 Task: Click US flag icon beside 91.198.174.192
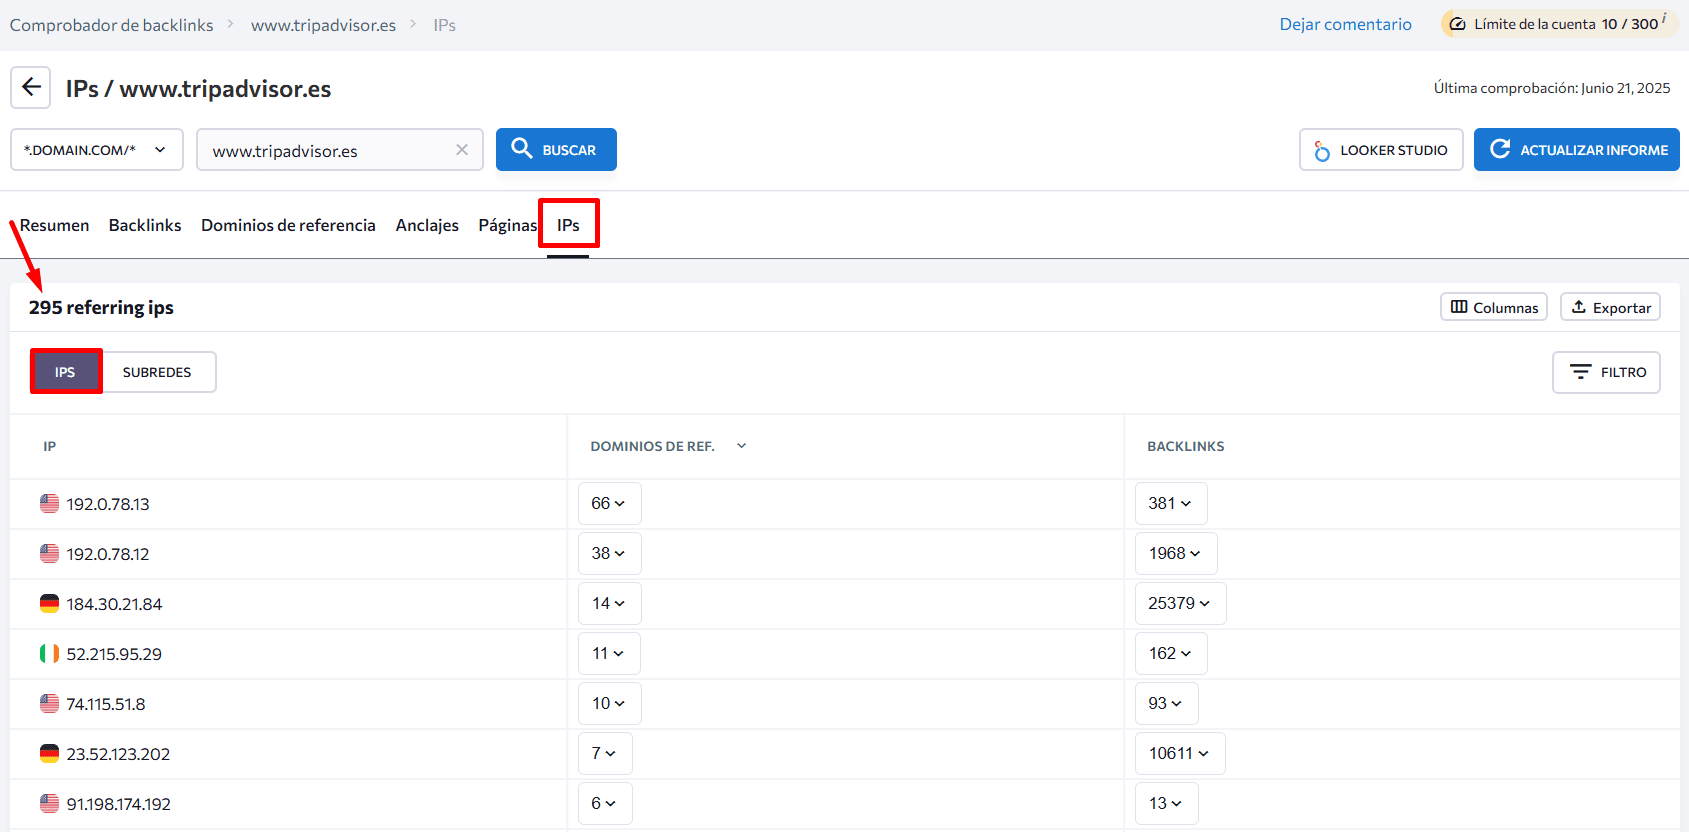(x=49, y=803)
